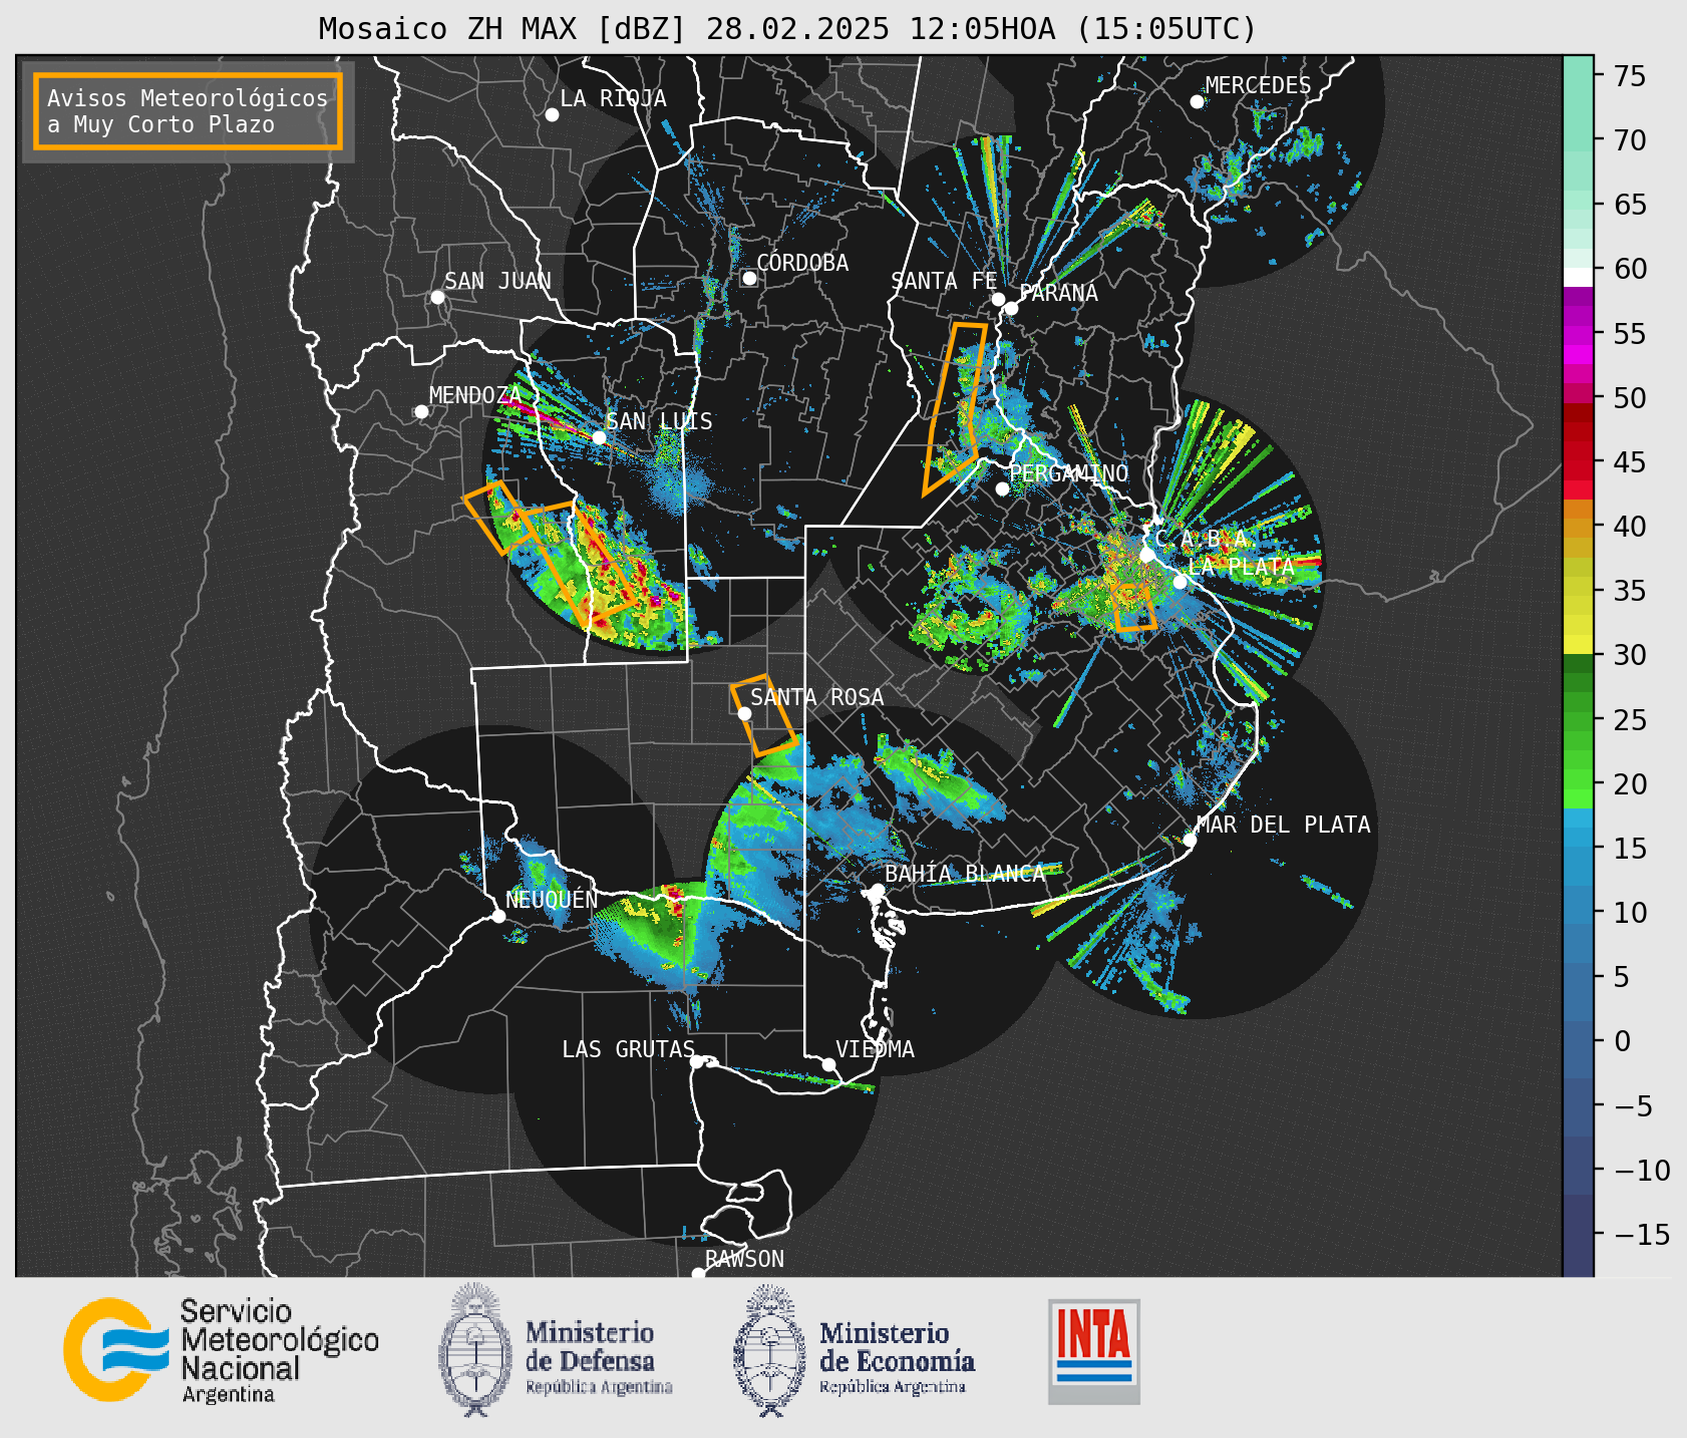Click the 'BAHÍA BLANCA' map label
1687x1438 pixels.
[965, 873]
